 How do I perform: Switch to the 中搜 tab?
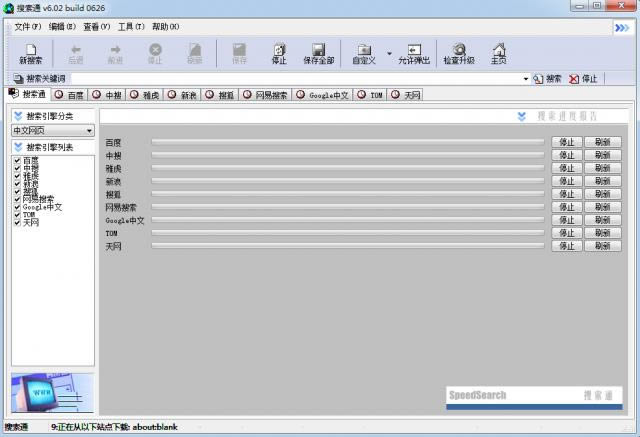tap(107, 95)
